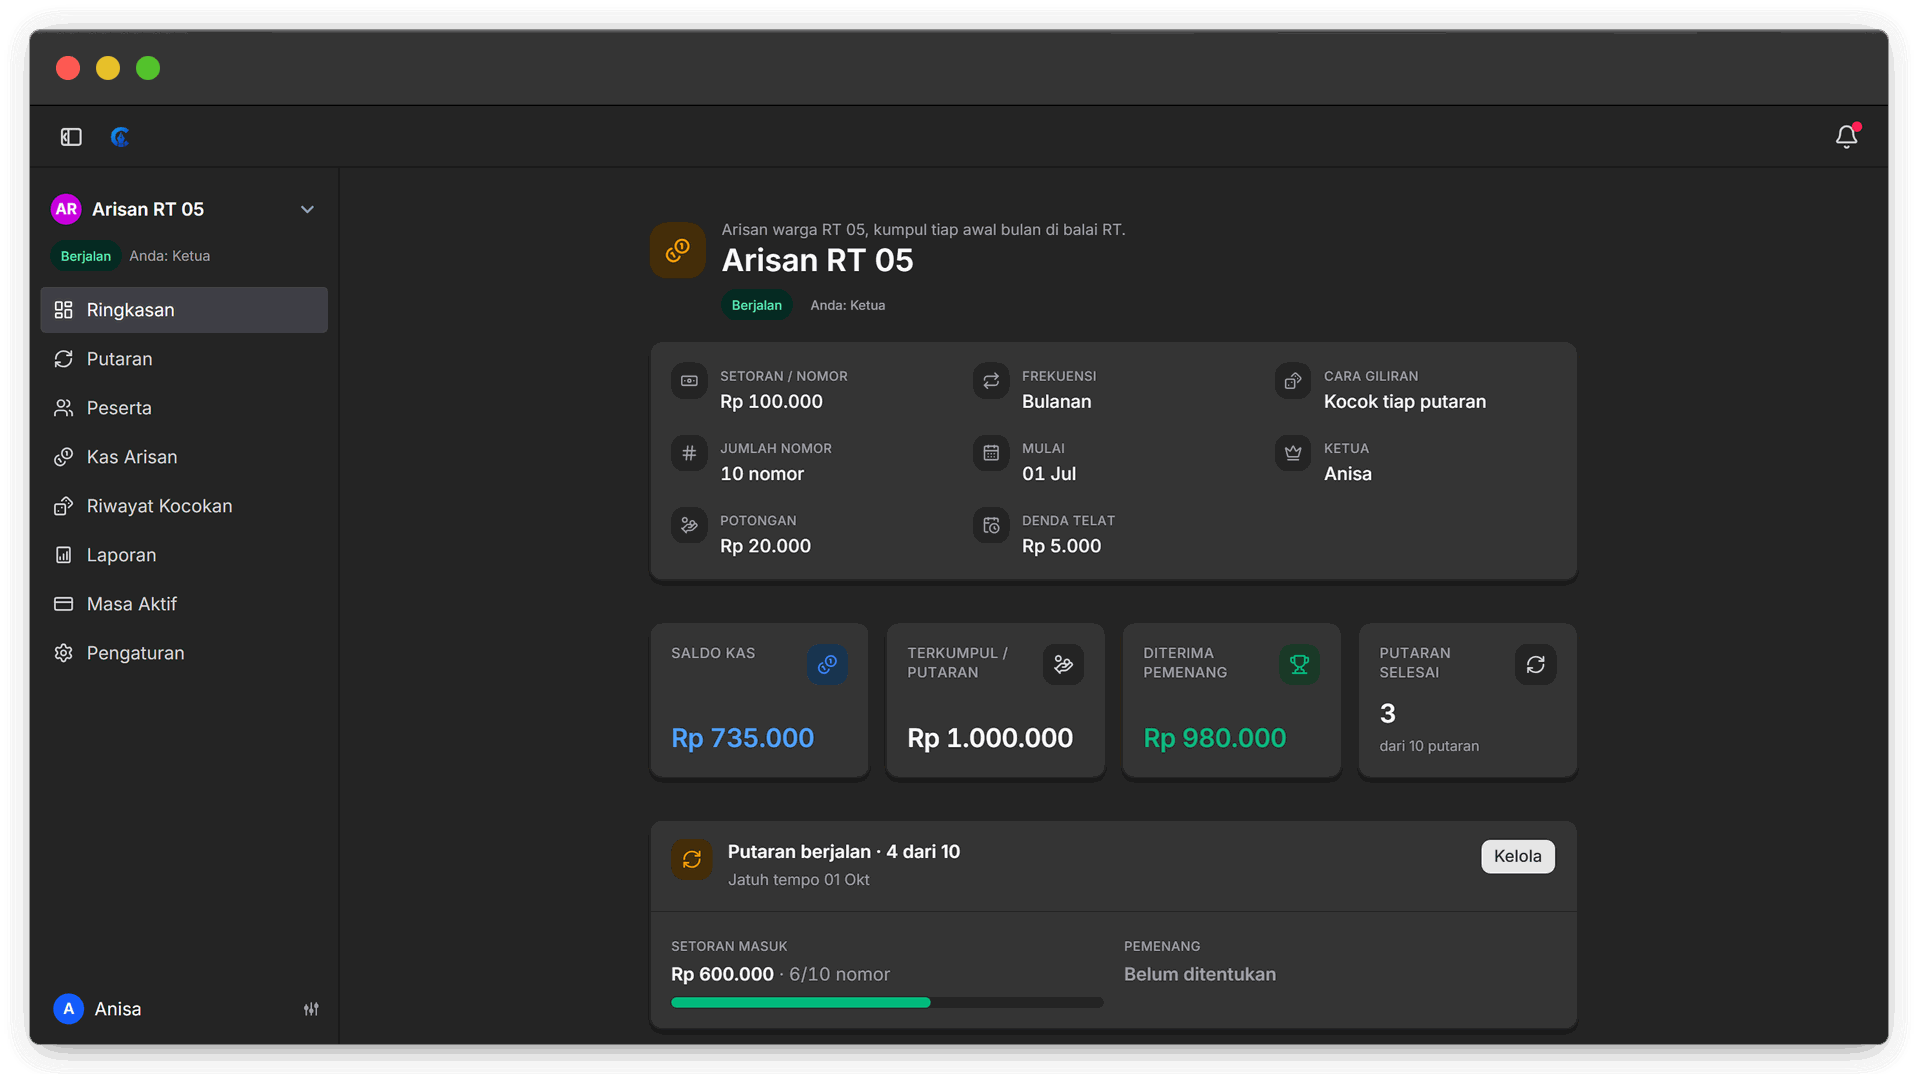Click the Jatuh tempo 01 Okt text
Image resolution: width=1918 pixels, height=1074 pixels.
coord(798,880)
